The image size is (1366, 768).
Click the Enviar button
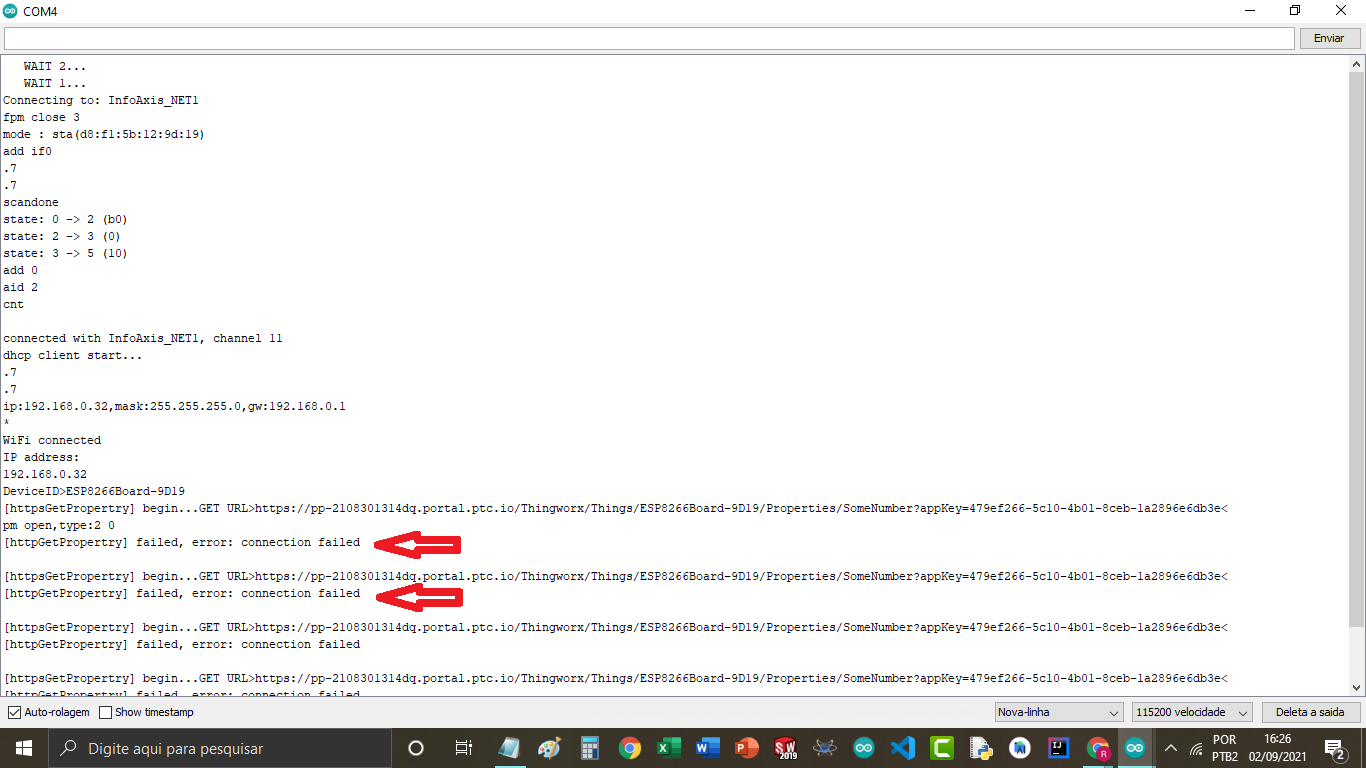(x=1329, y=37)
